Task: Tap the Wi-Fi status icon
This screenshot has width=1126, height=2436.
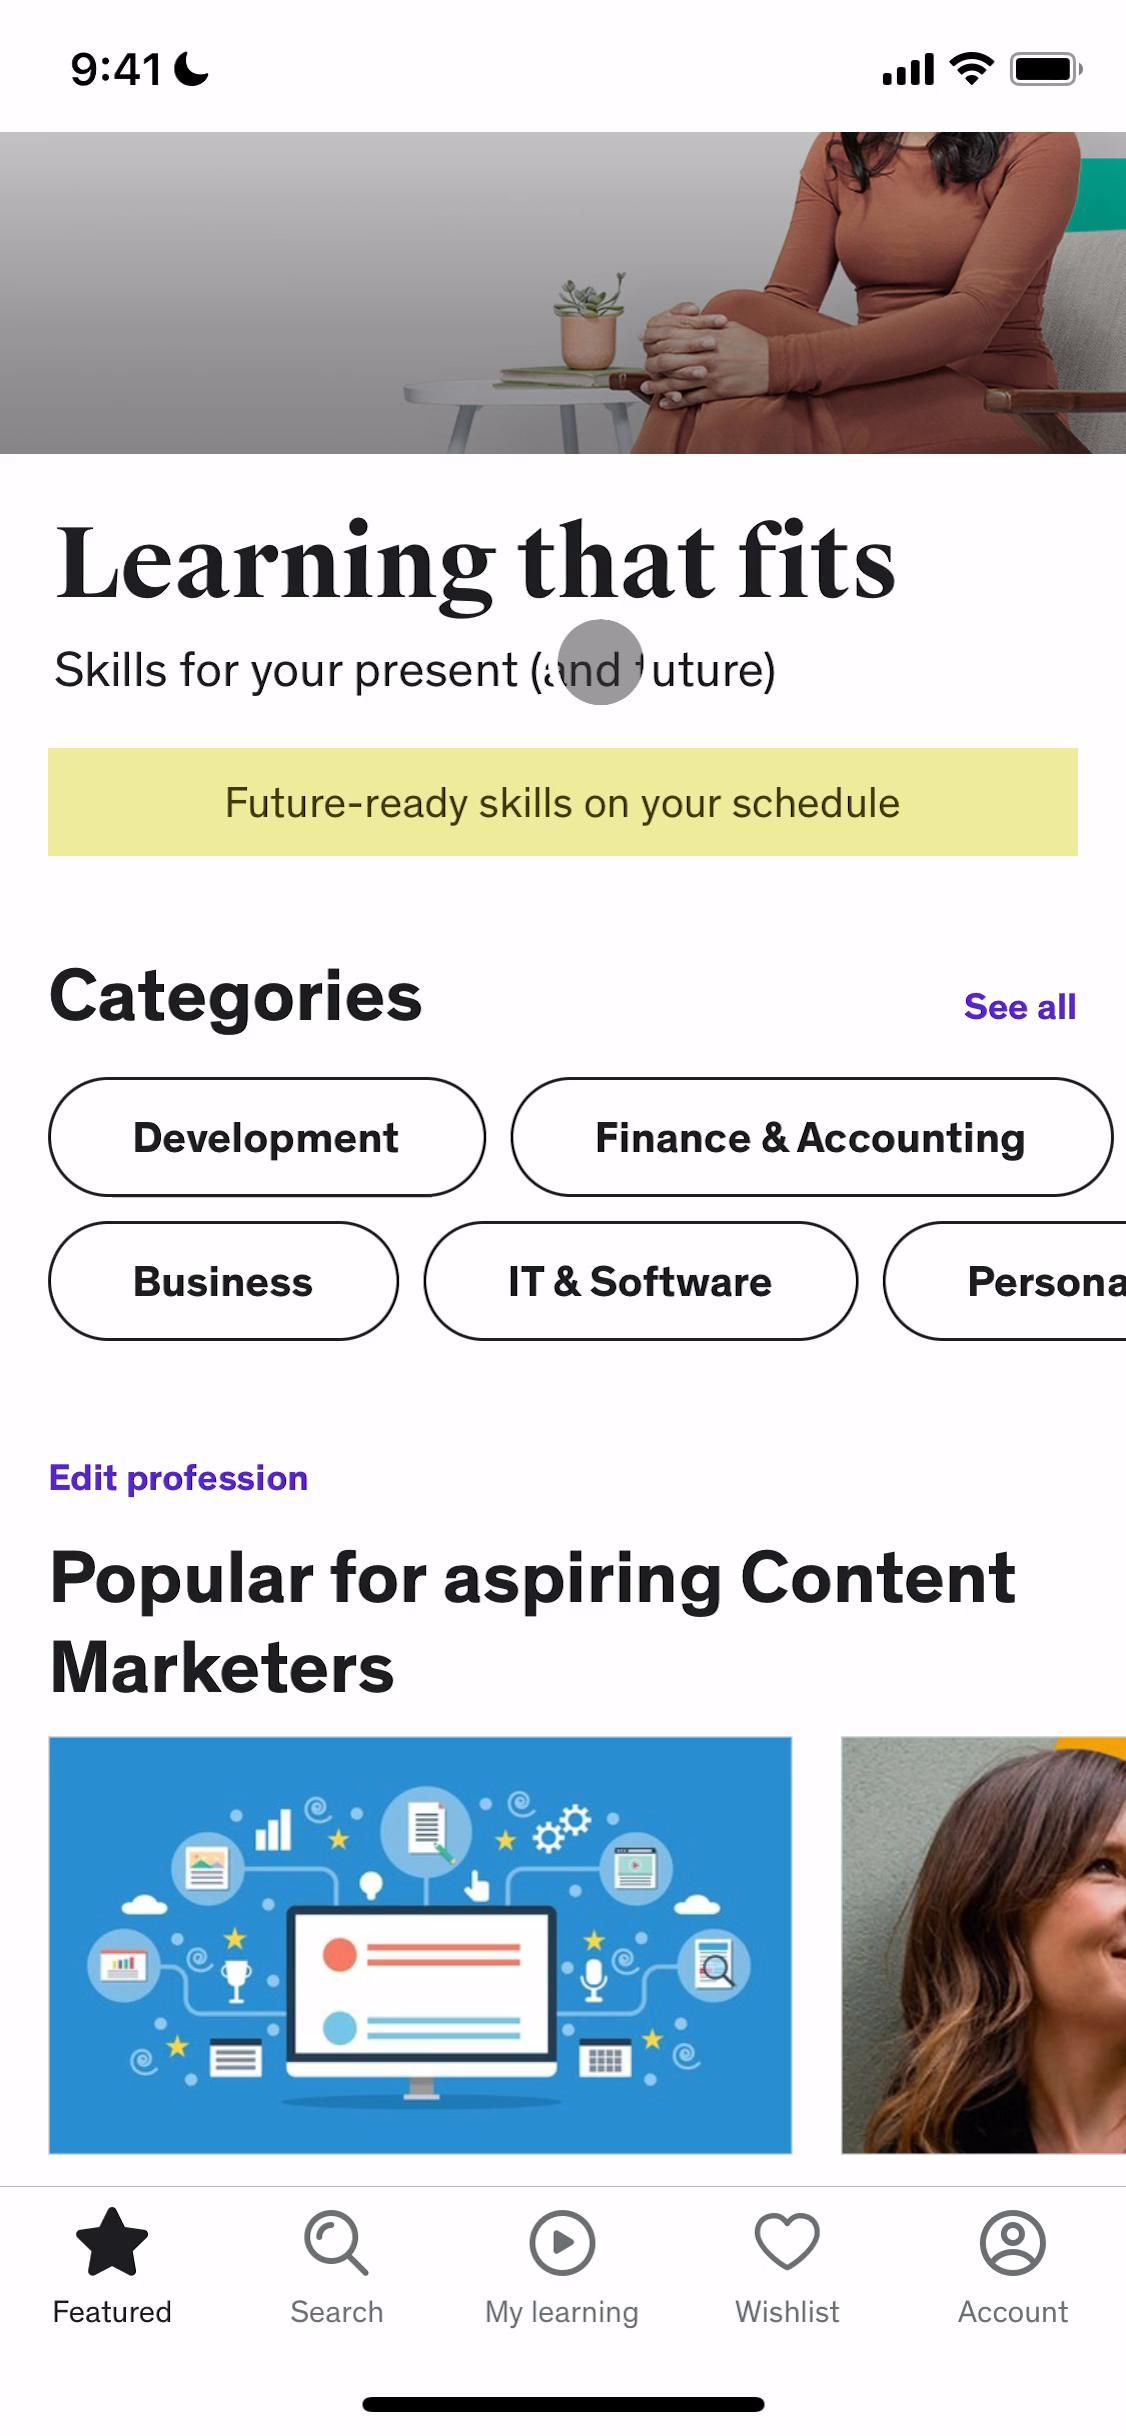Action: [x=970, y=69]
